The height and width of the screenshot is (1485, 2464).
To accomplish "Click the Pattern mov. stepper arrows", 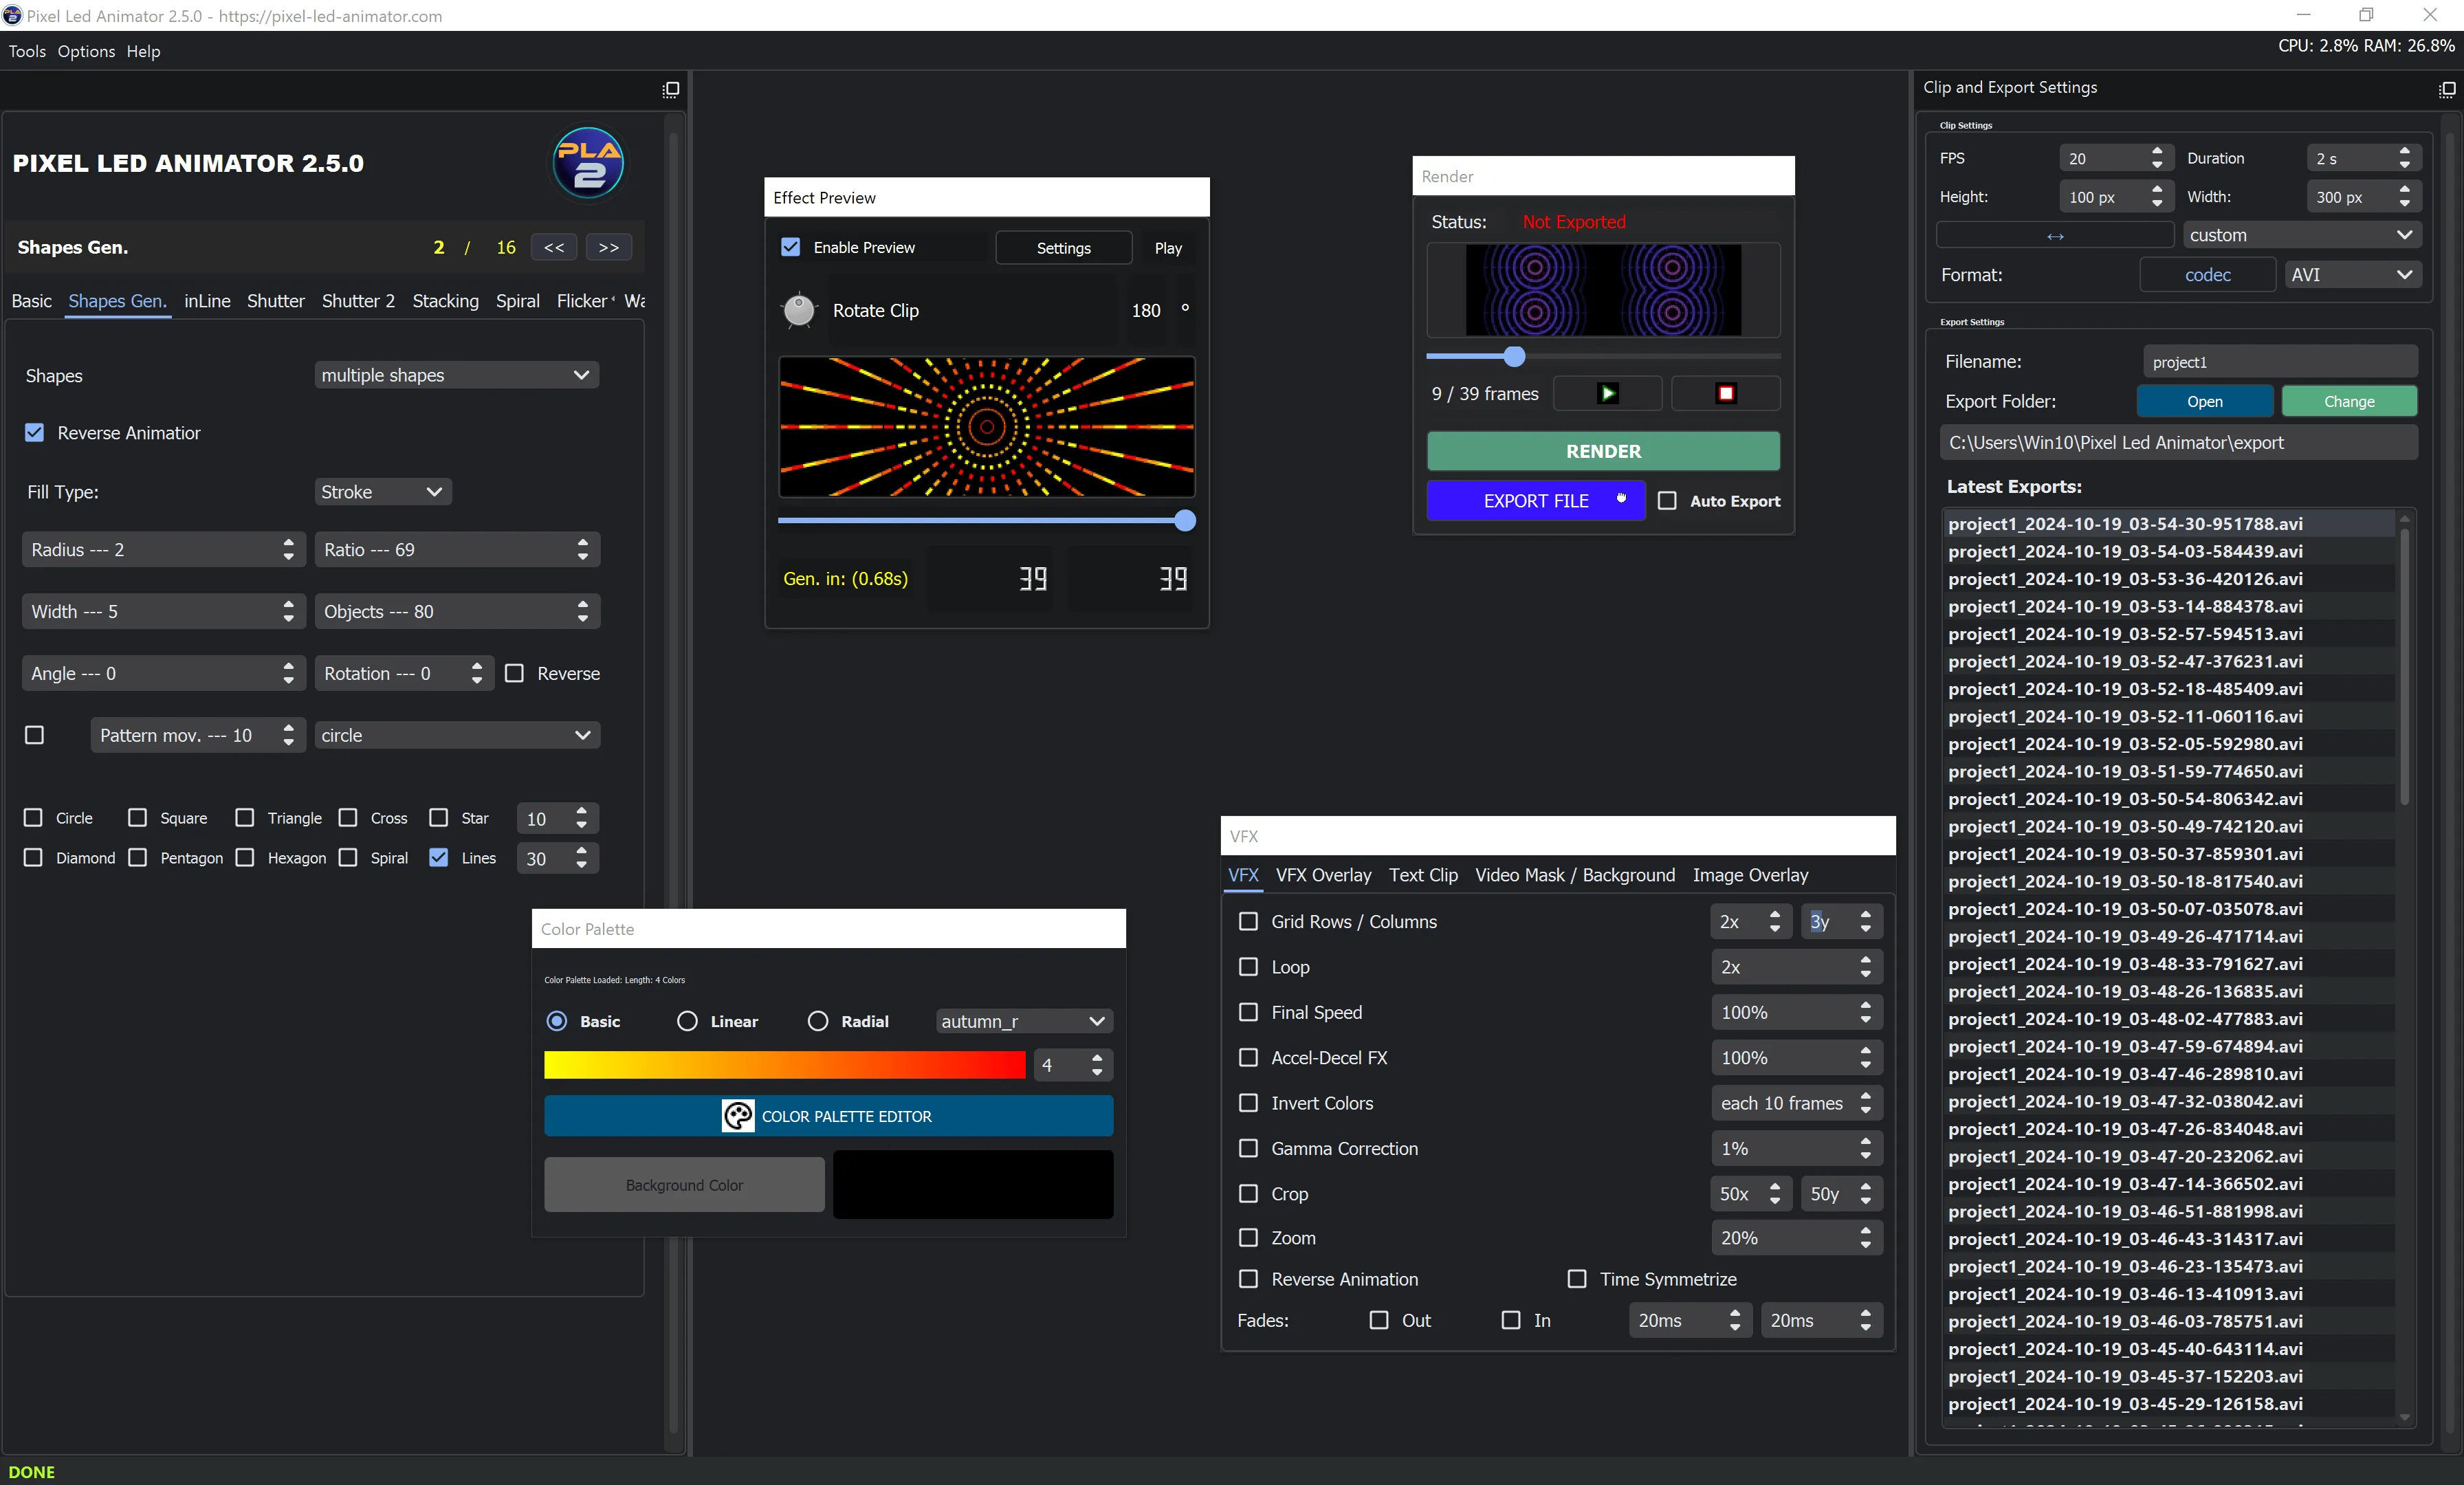I will [288, 735].
